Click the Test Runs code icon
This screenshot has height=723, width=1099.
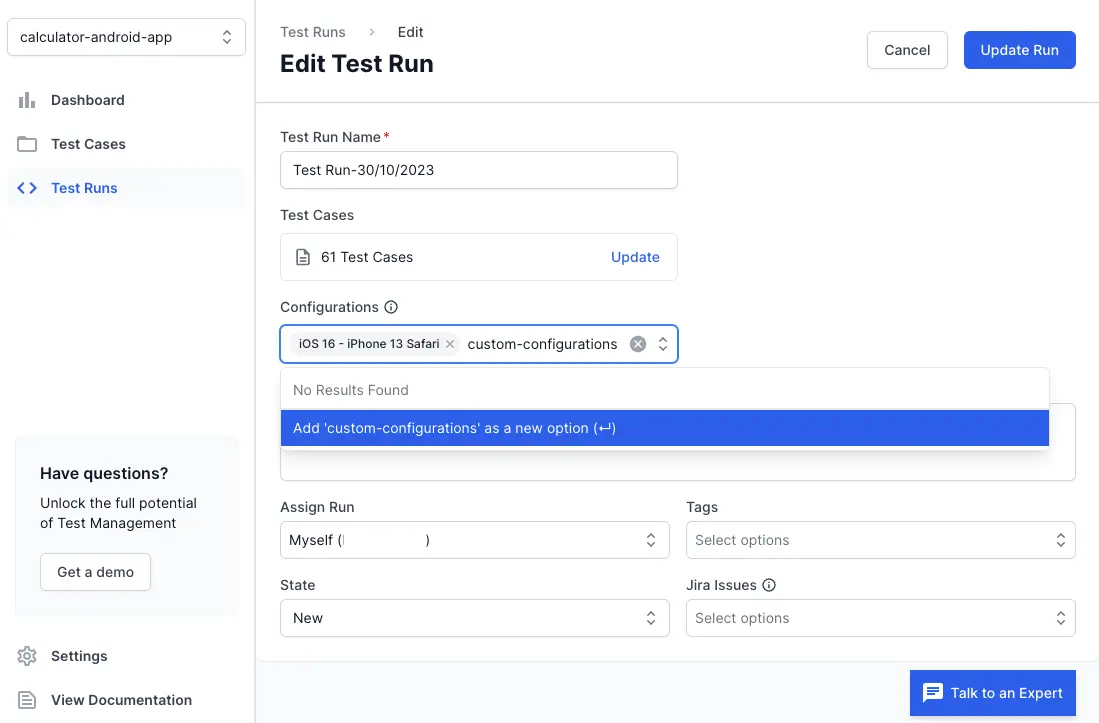pyautogui.click(x=27, y=188)
